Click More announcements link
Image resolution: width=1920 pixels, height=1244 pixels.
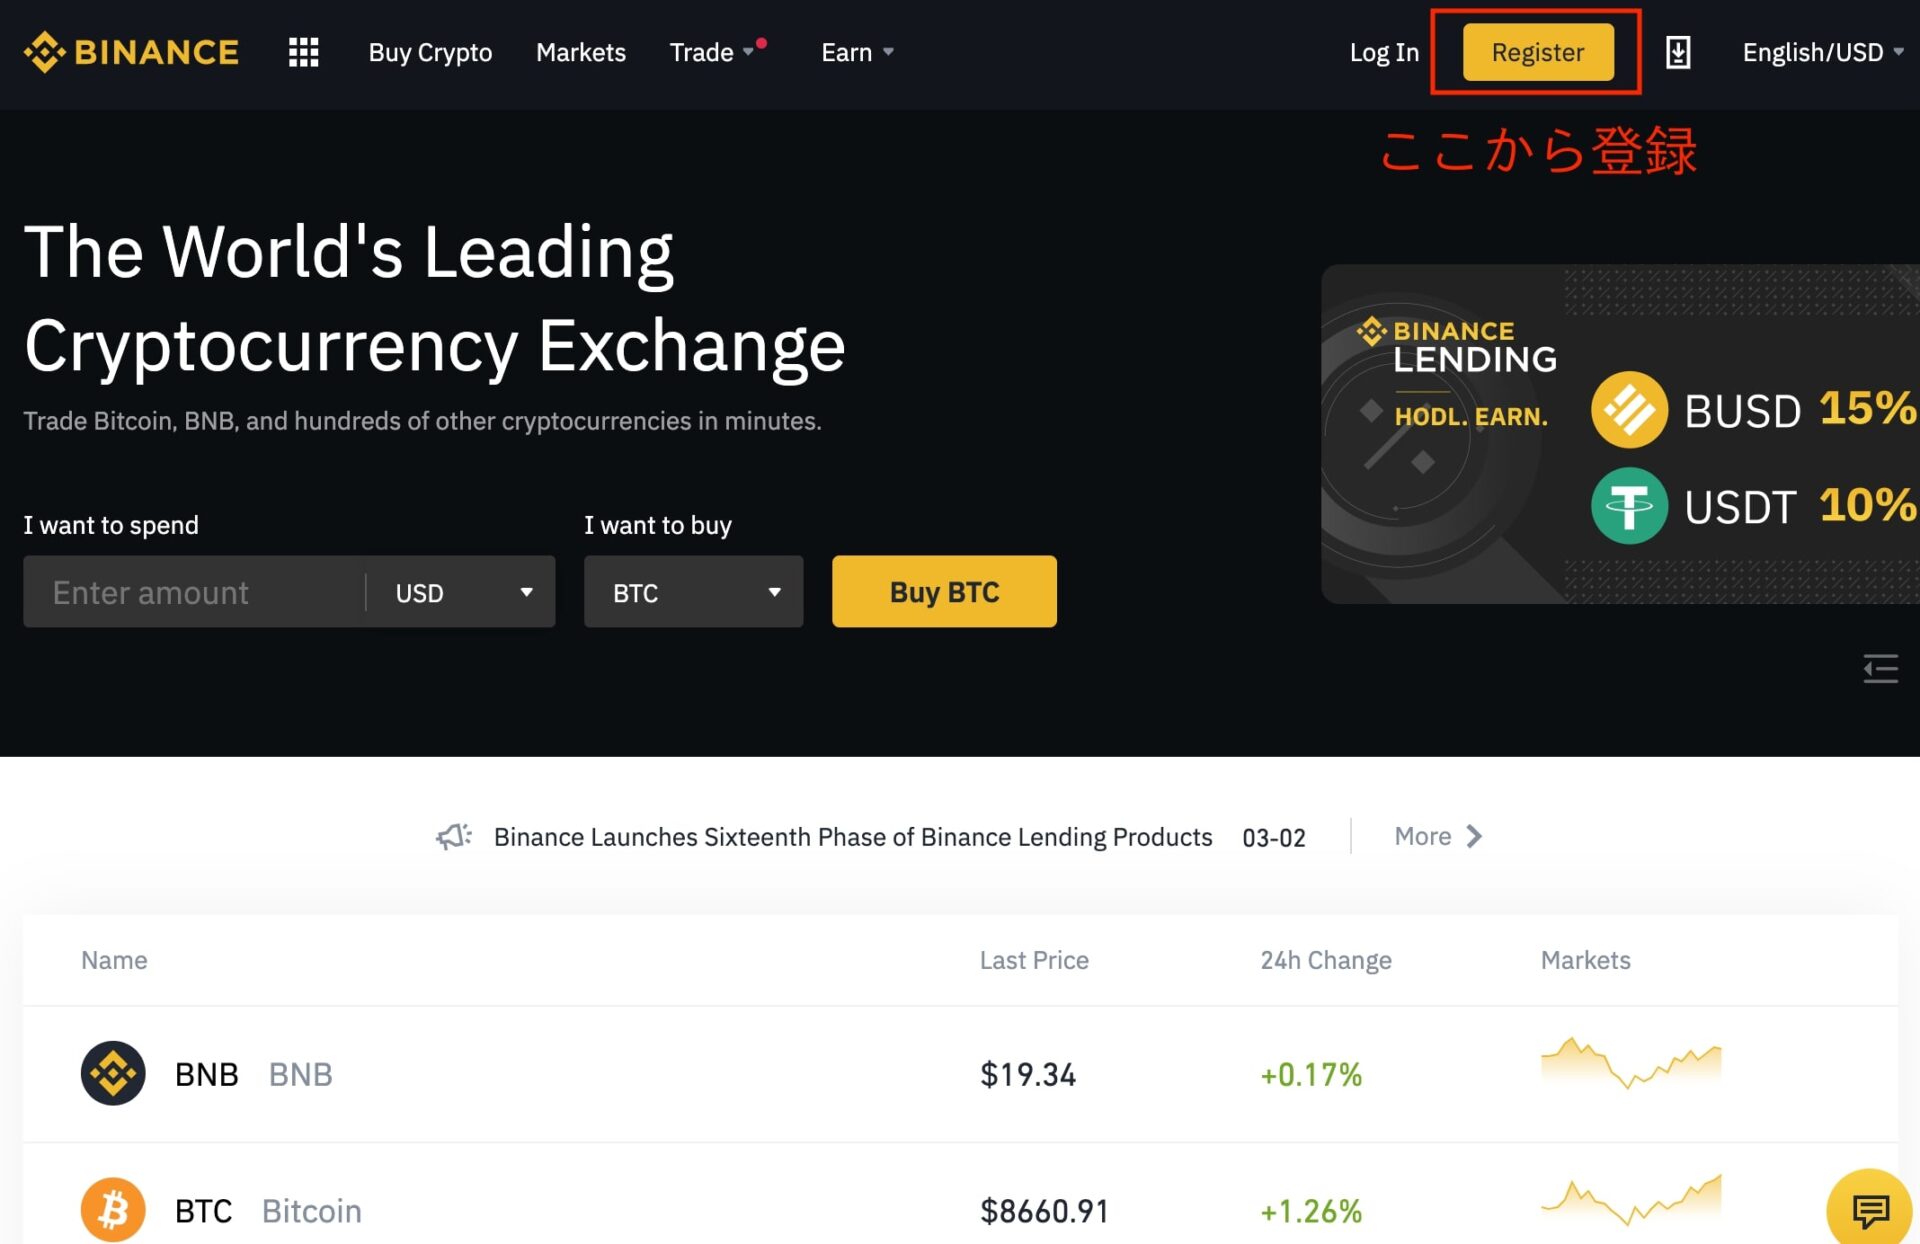[1438, 836]
